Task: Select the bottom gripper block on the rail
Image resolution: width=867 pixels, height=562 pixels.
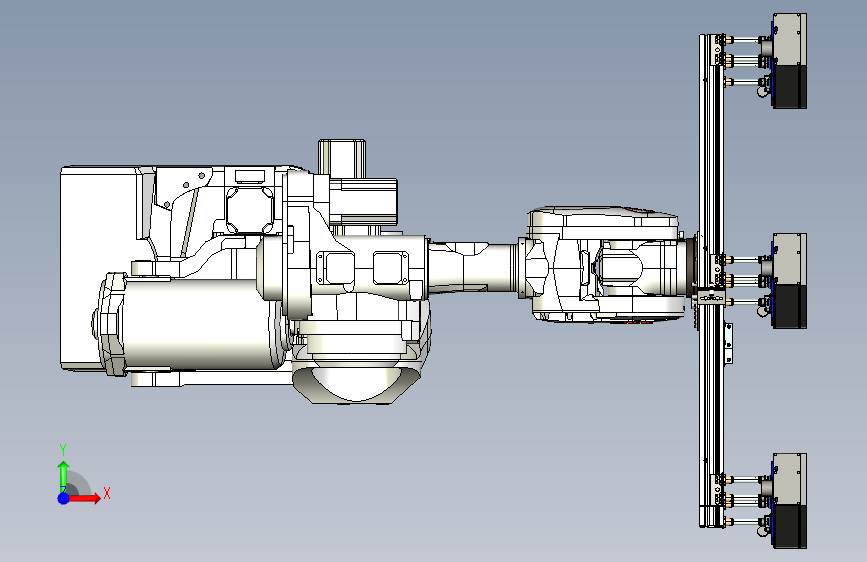Action: [789, 501]
